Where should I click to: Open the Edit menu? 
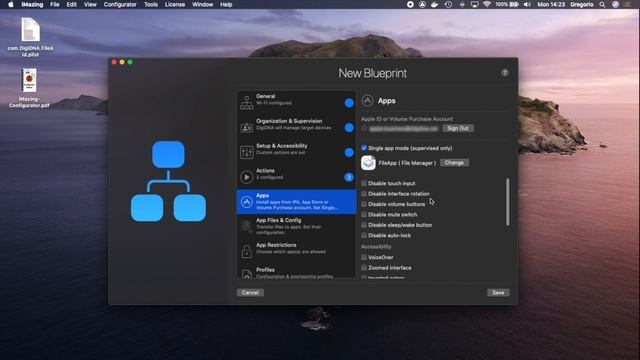click(72, 4)
